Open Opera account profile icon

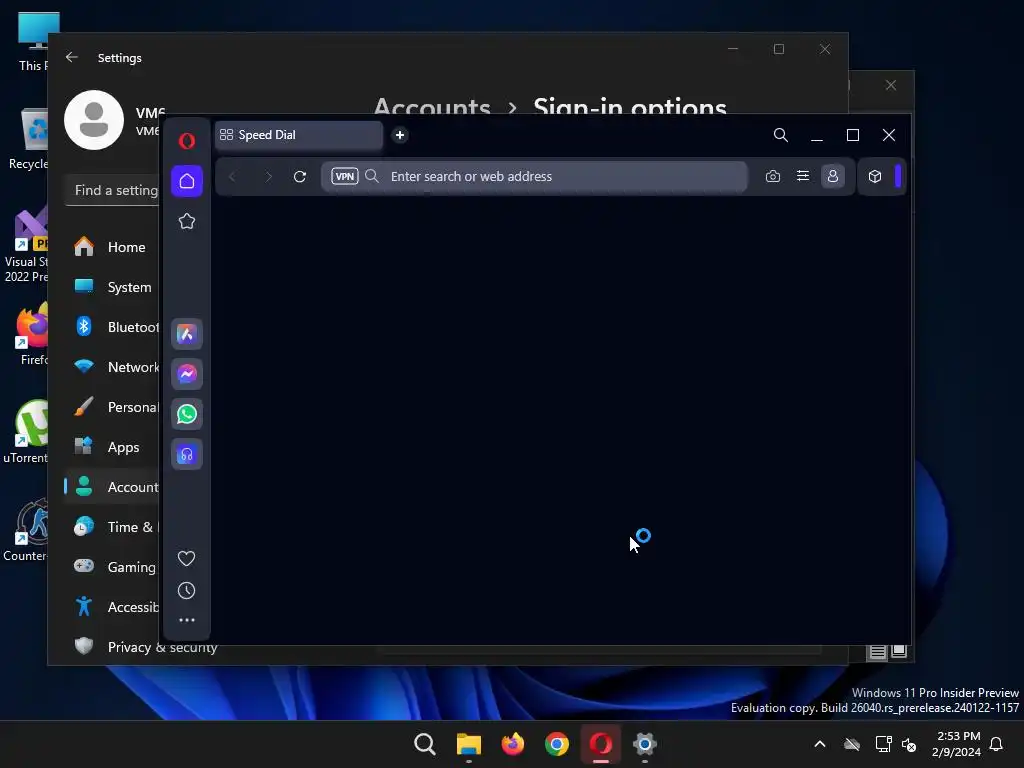coord(833,176)
